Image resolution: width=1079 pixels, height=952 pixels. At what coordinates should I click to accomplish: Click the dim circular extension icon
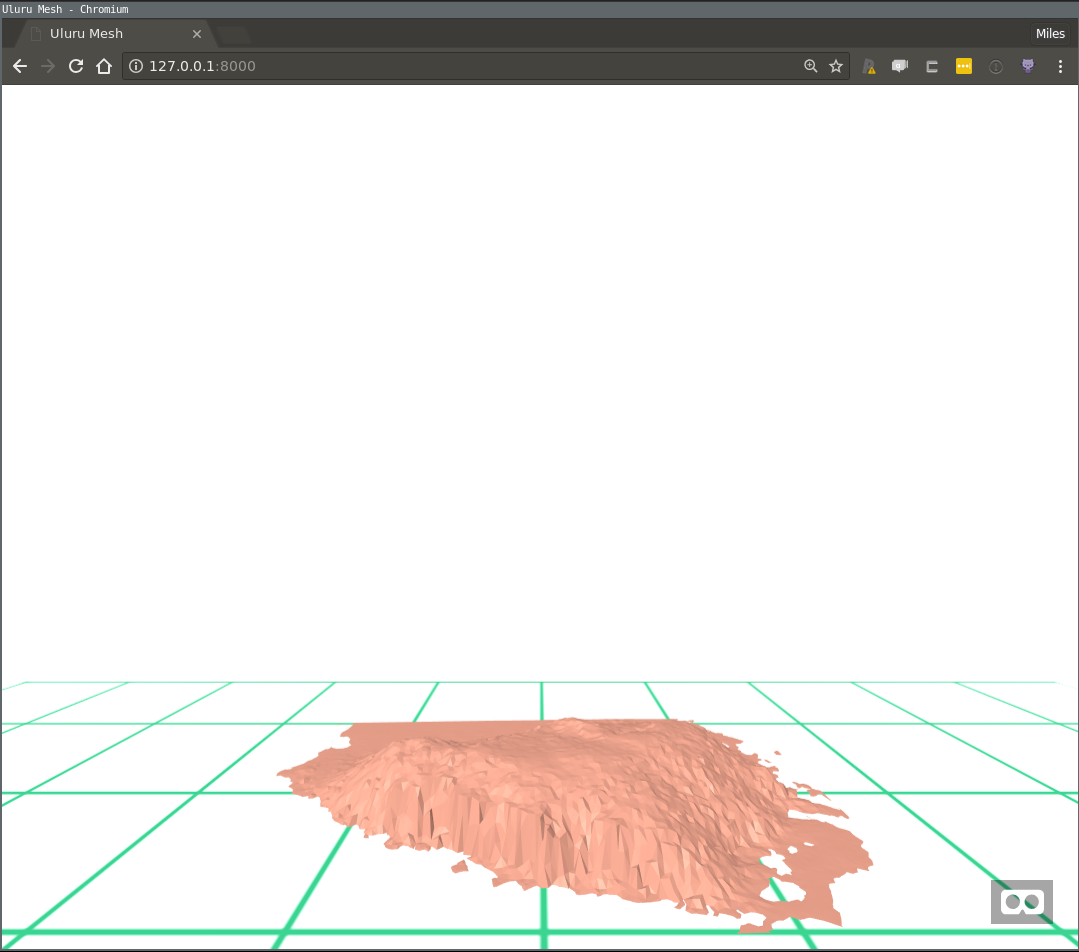point(996,67)
